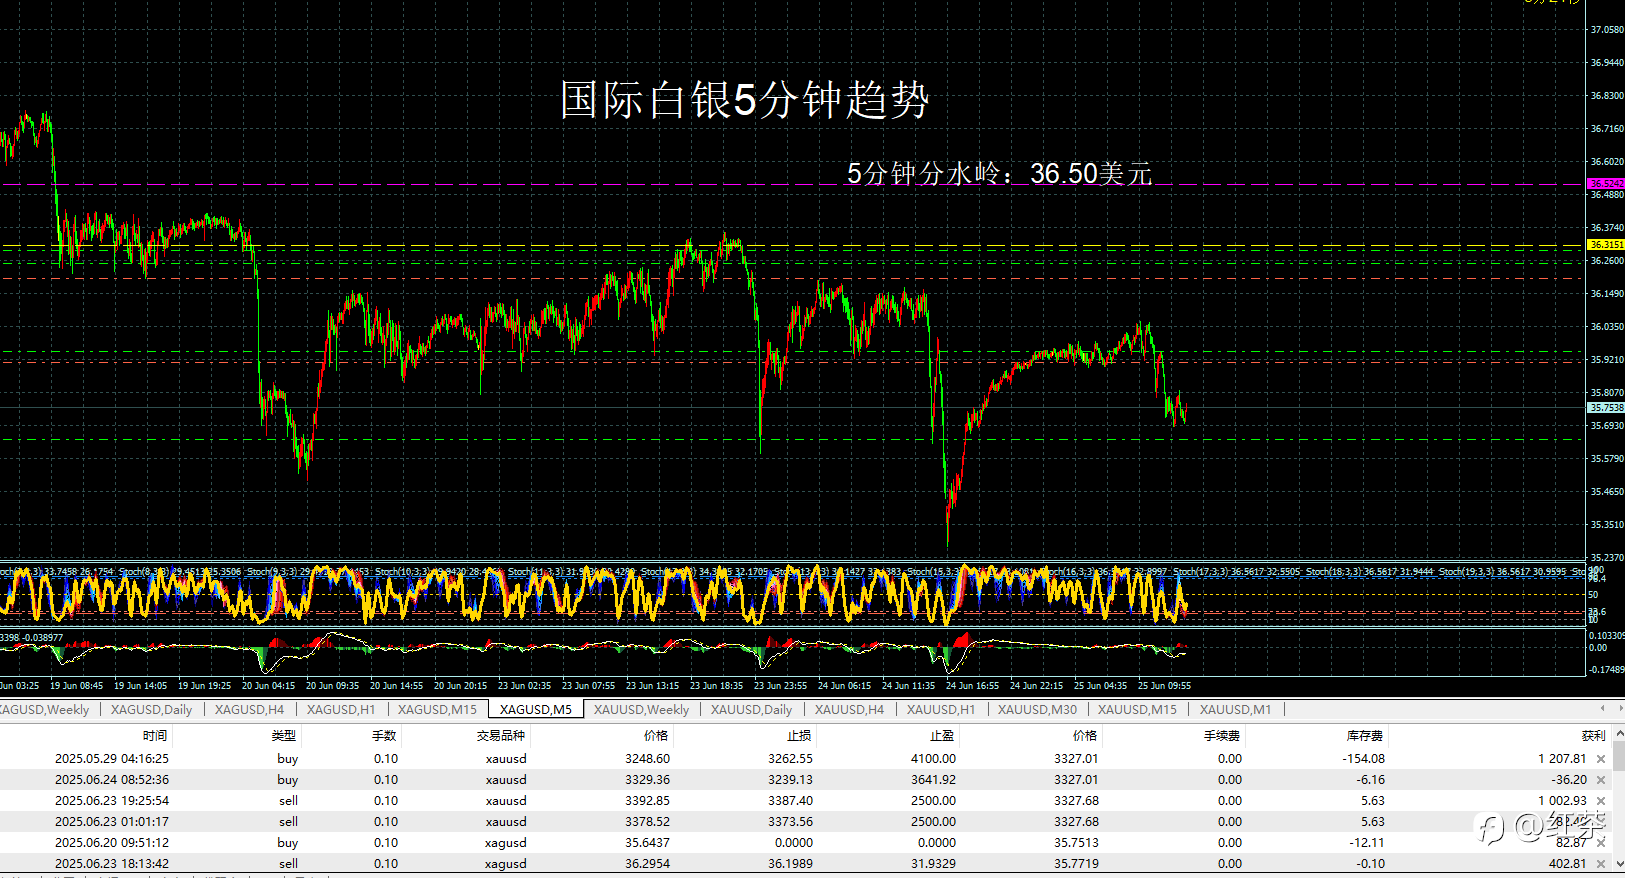Click the trade list scrollbar up arrow

pos(1617,734)
